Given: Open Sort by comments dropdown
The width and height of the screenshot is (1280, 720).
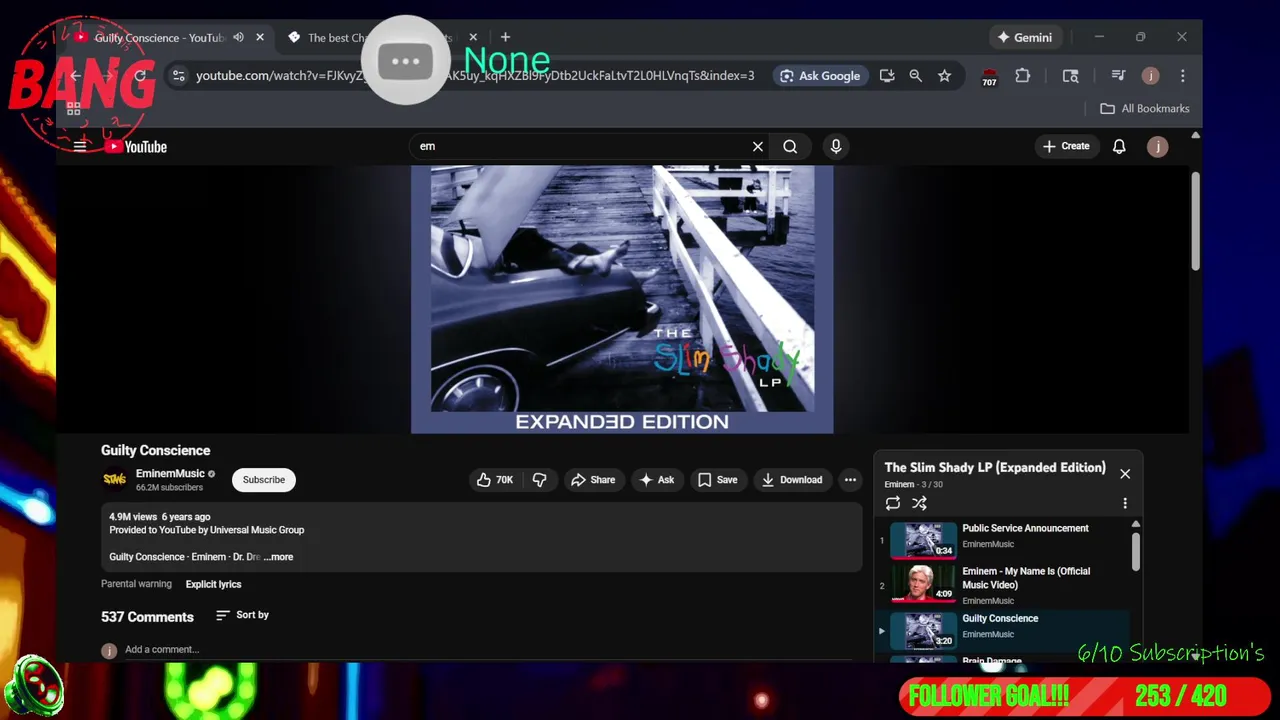Looking at the screenshot, I should (x=242, y=615).
